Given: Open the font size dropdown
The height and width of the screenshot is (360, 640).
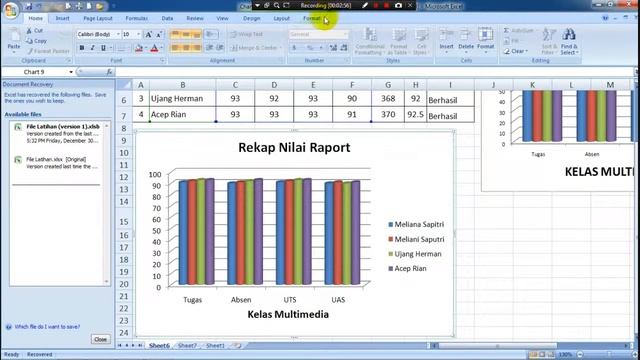Looking at the screenshot, I should pyautogui.click(x=139, y=35).
